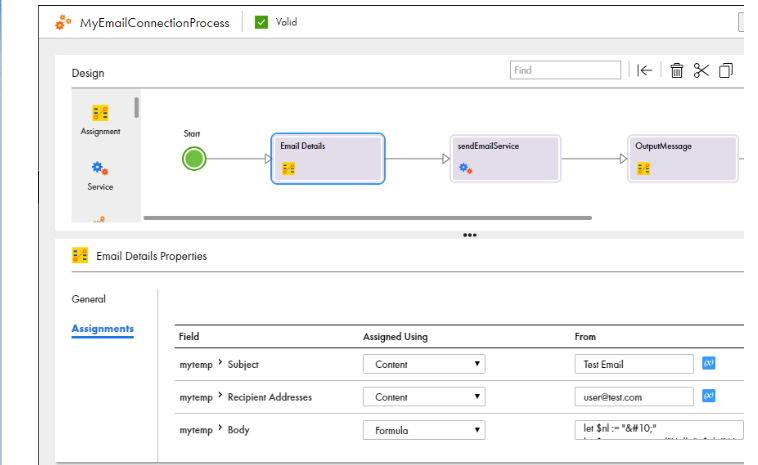Image resolution: width=758 pixels, height=465 pixels.
Task: Click the assignment icon inside Email Details step
Action: pos(289,169)
